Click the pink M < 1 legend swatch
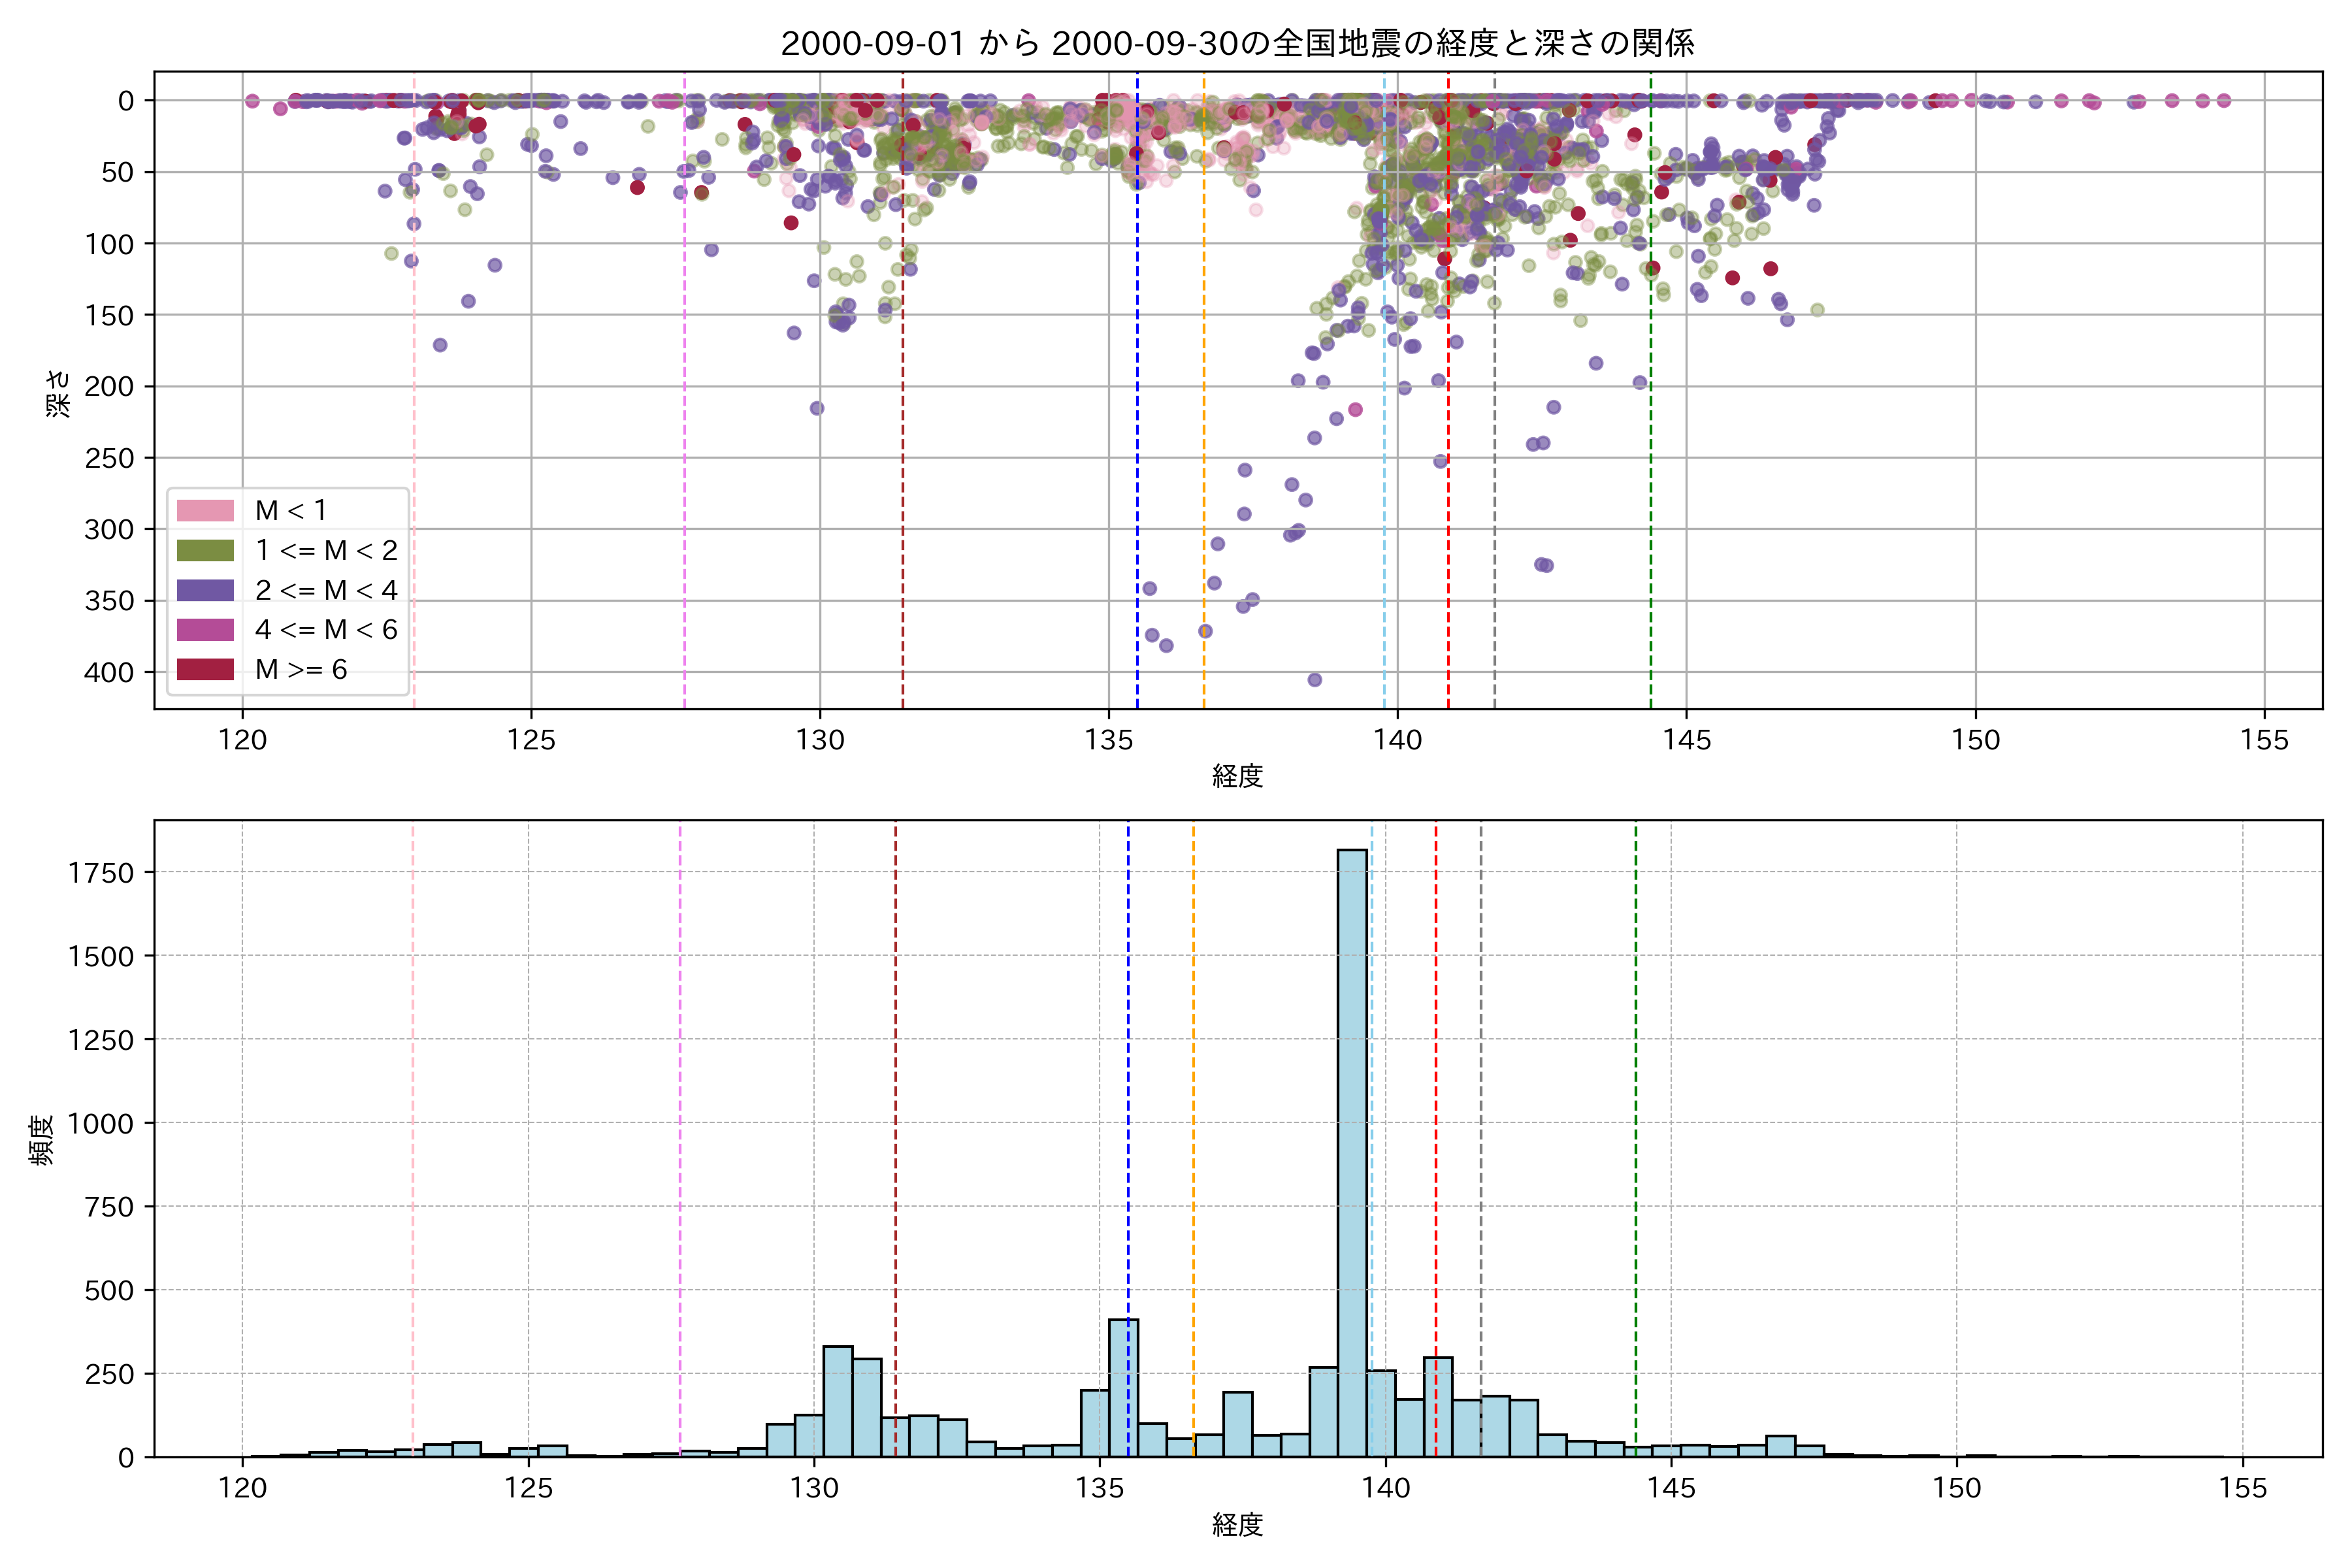The width and height of the screenshot is (2352, 1568). (205, 511)
